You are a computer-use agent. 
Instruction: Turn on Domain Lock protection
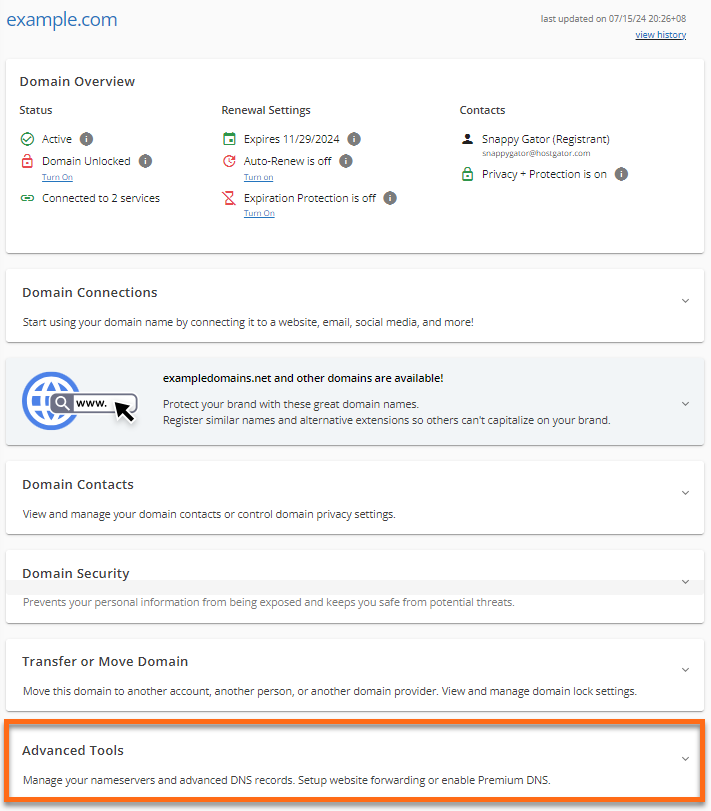click(x=57, y=177)
